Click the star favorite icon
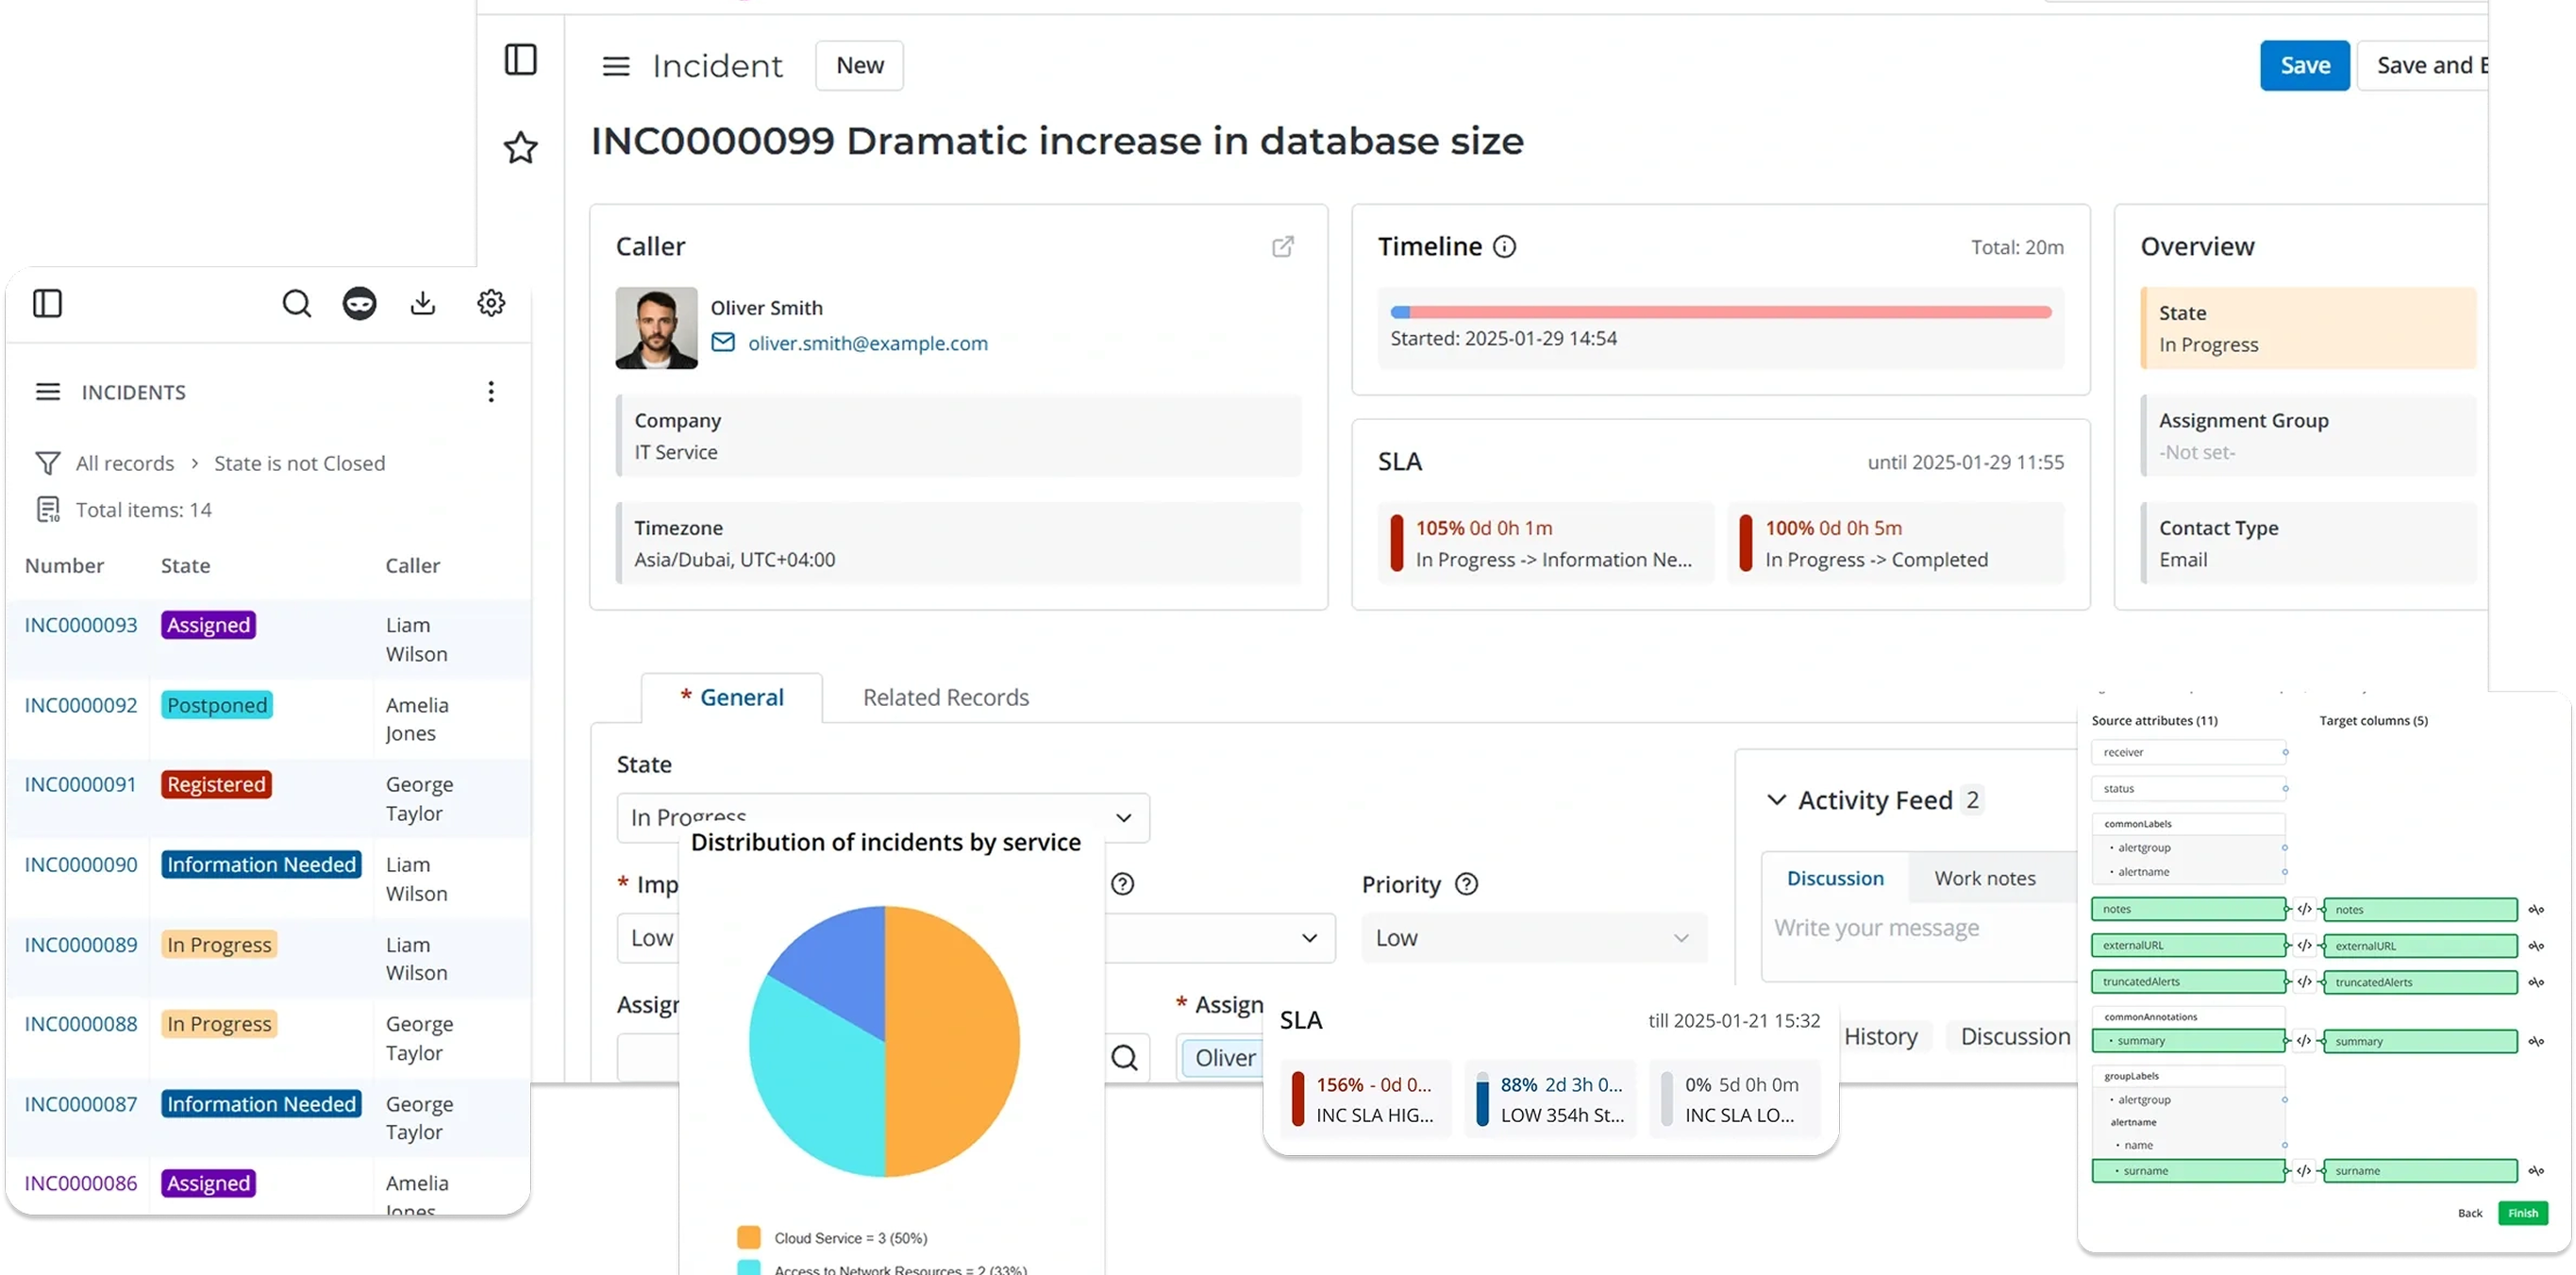Screen dimensions: 2576x1275 click(520, 148)
